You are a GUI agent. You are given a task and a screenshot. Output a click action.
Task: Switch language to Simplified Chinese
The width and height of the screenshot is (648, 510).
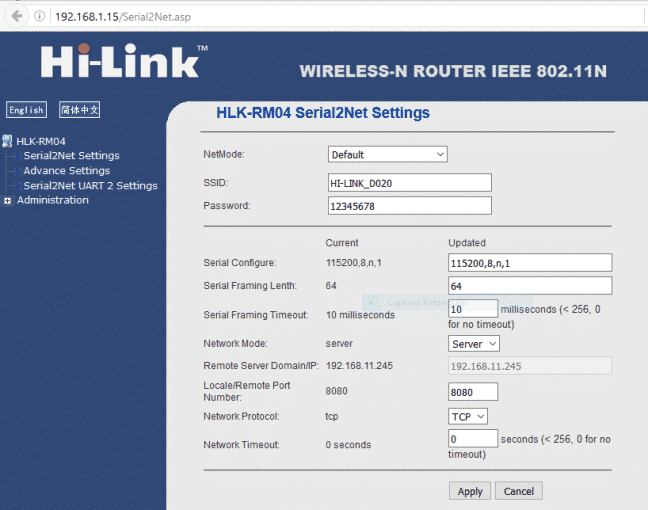[79, 110]
